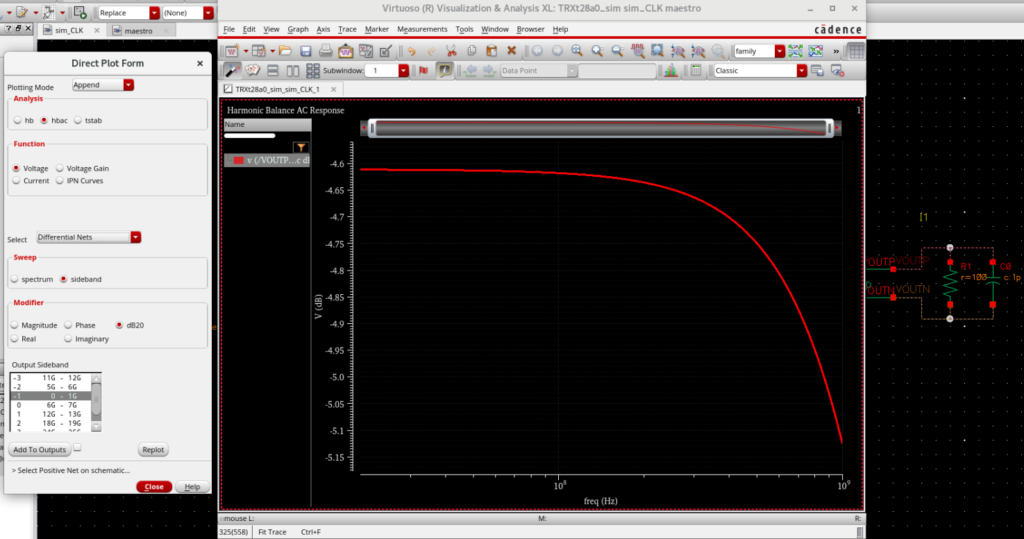Select Imaginary modifier radio button
Viewport: 1024px width, 539px height.
click(x=68, y=339)
